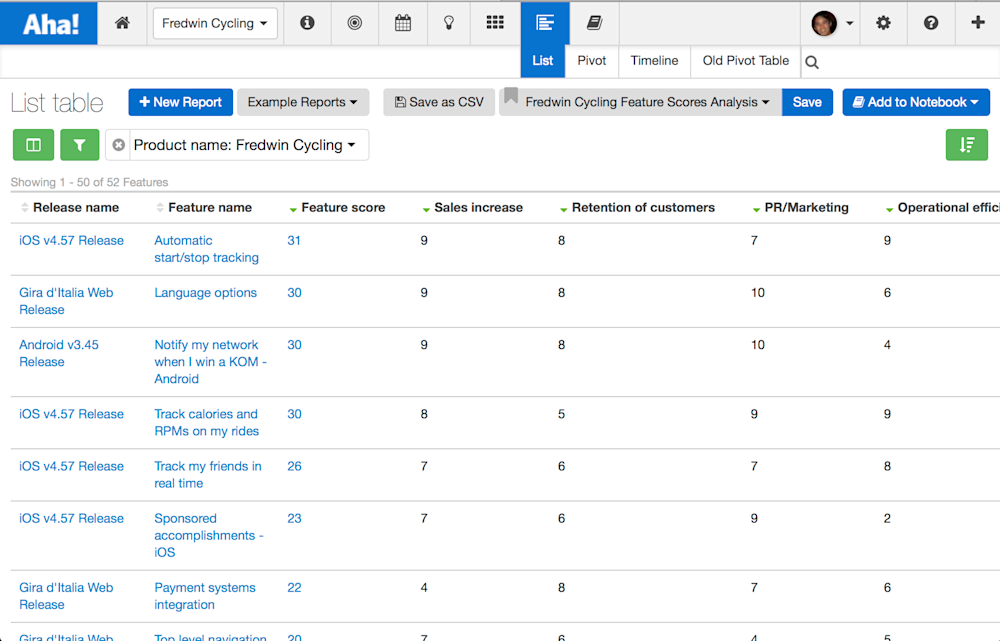Open the Releases calendar icon

point(402,22)
